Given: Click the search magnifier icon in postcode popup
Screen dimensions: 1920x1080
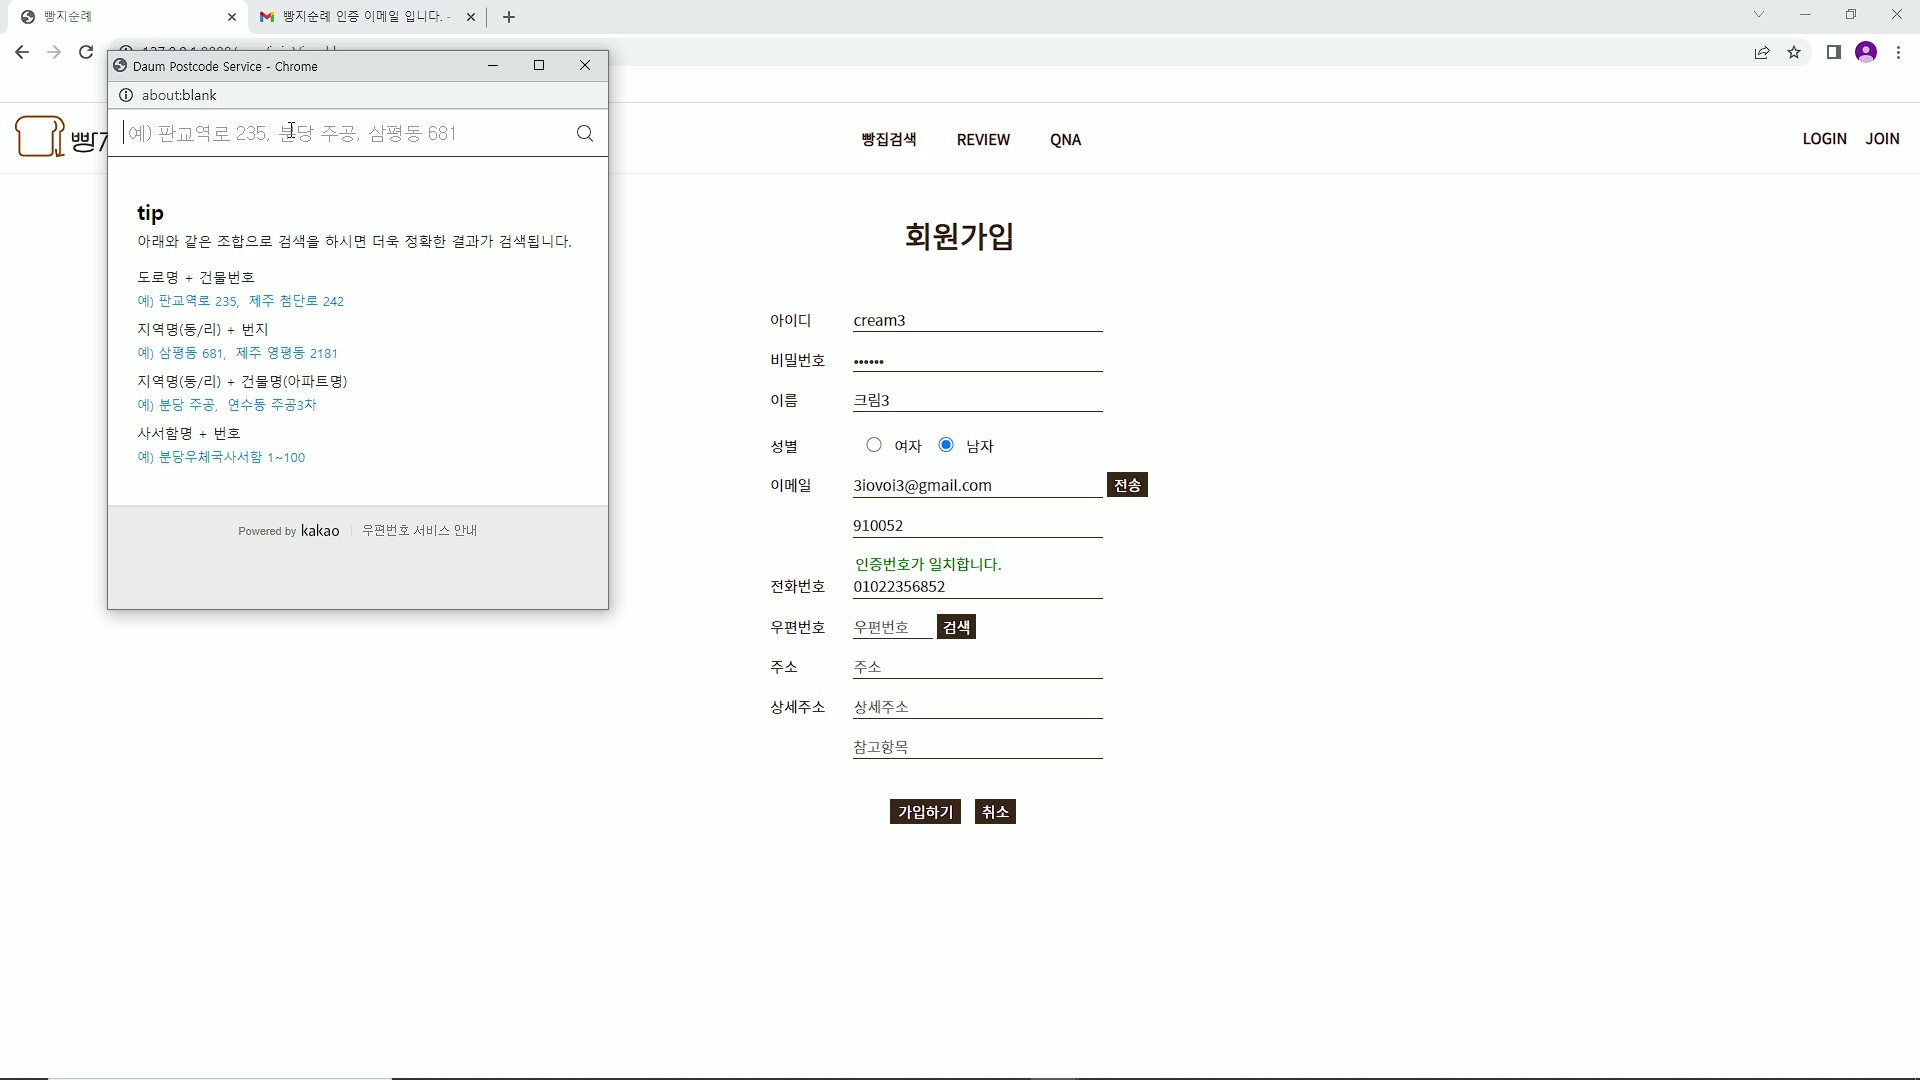Looking at the screenshot, I should (585, 133).
